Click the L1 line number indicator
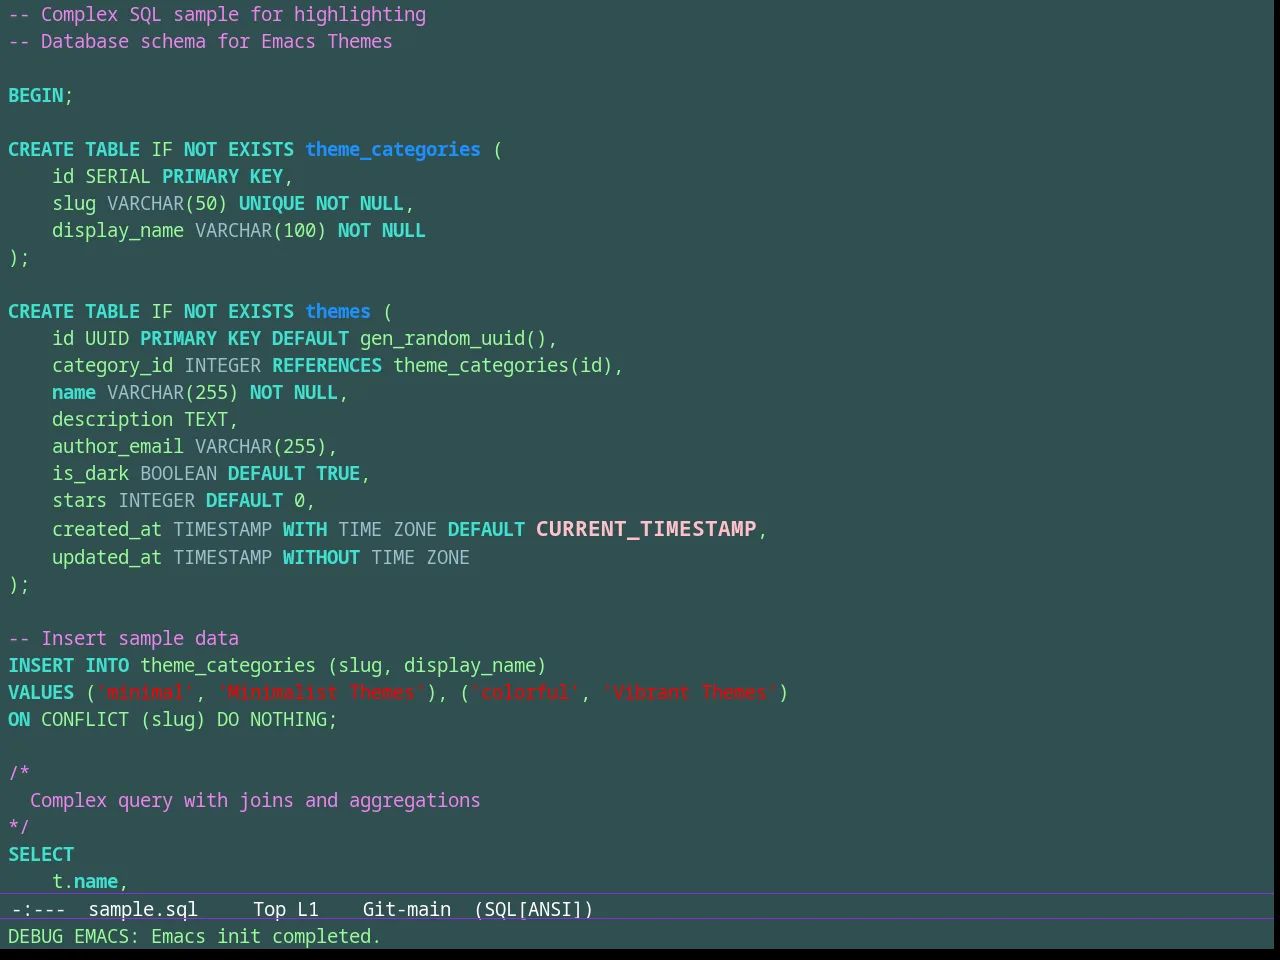1280x960 pixels. tap(308, 909)
